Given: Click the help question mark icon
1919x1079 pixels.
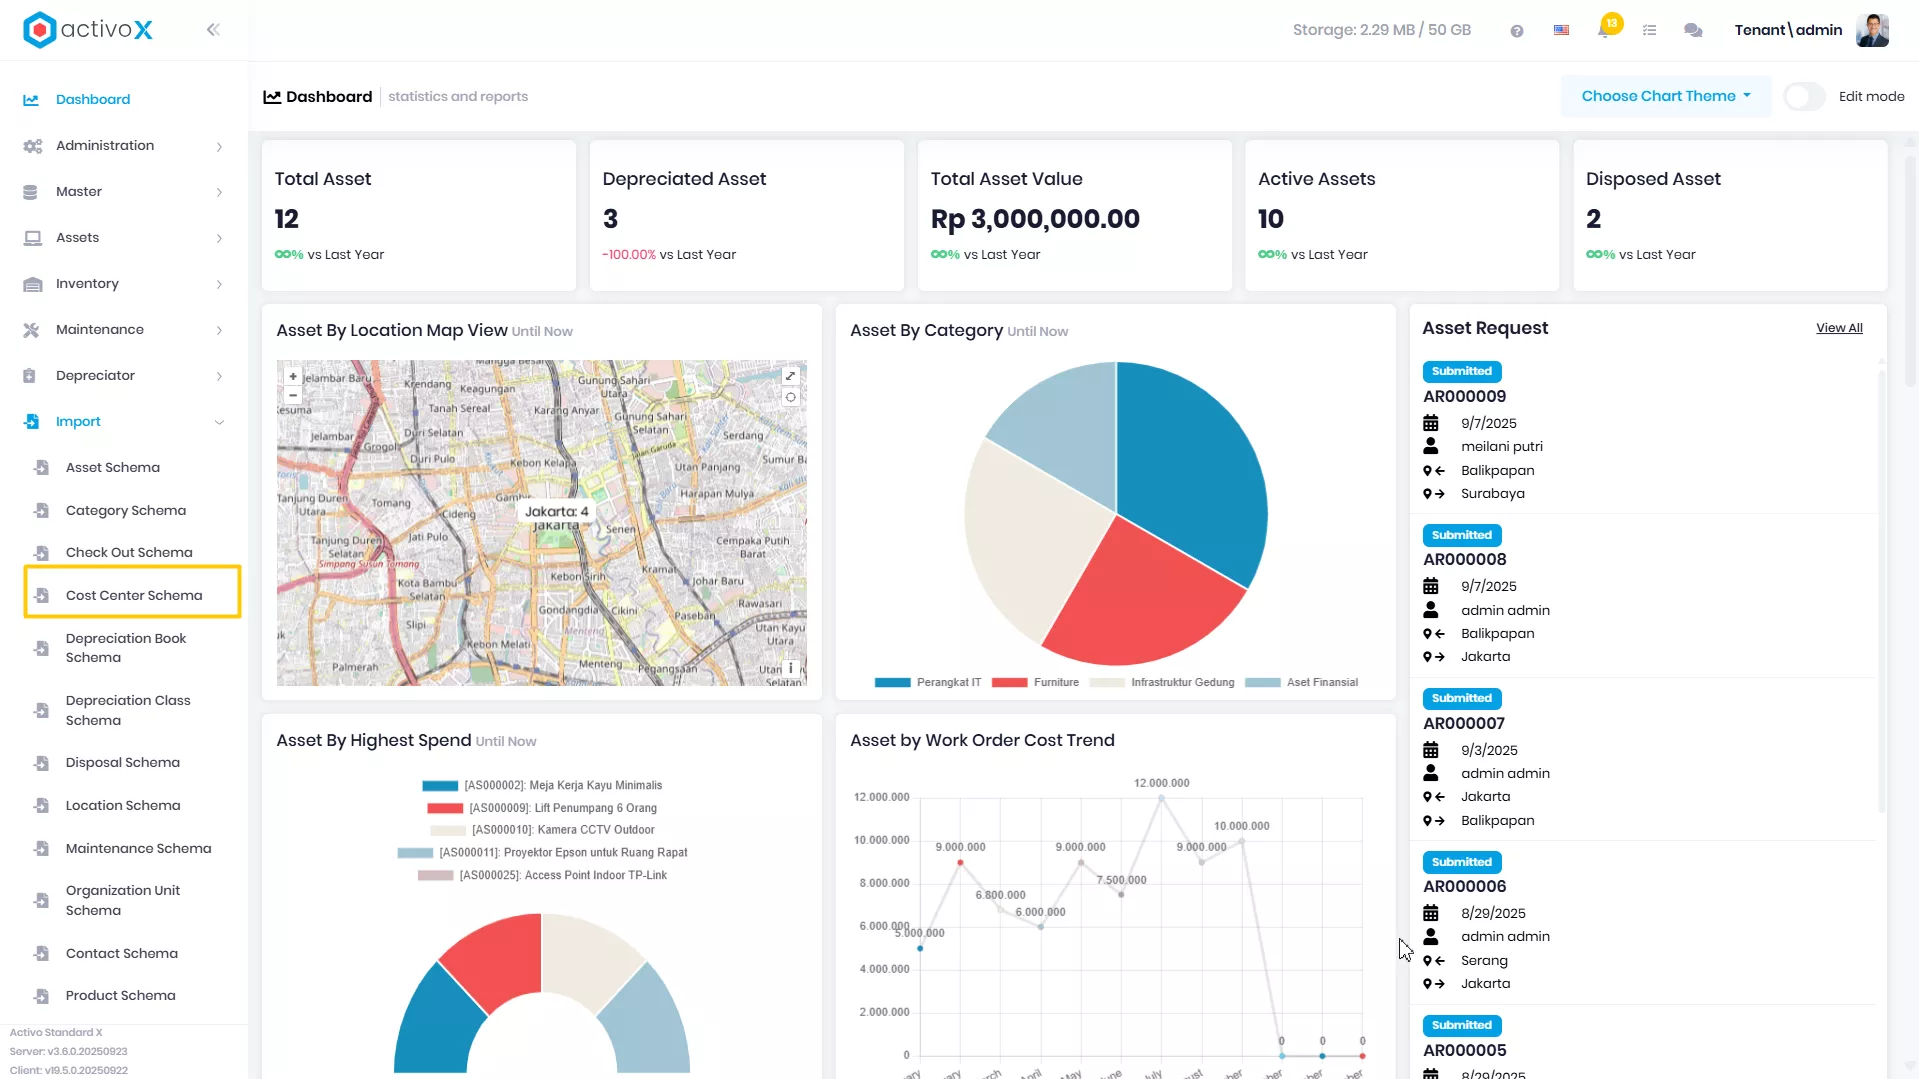Looking at the screenshot, I should pyautogui.click(x=1517, y=31).
